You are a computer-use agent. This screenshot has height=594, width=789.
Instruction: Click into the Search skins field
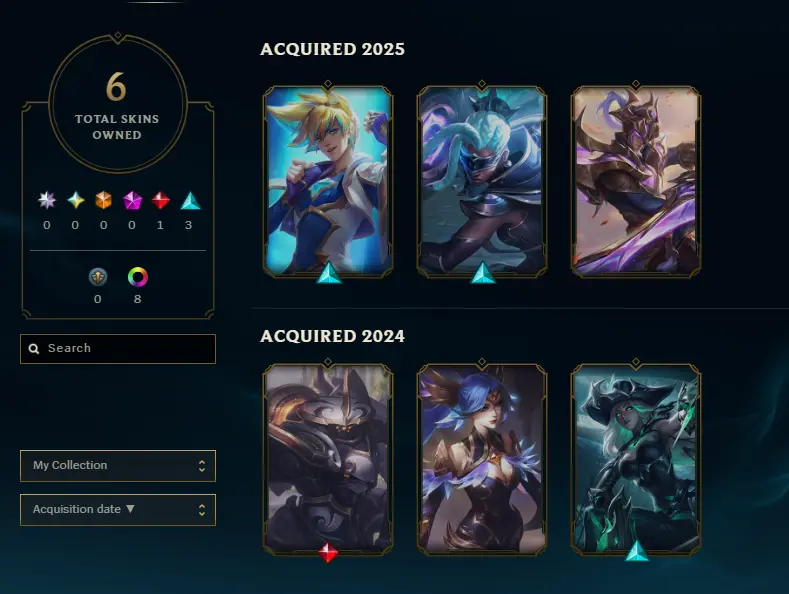pos(118,348)
